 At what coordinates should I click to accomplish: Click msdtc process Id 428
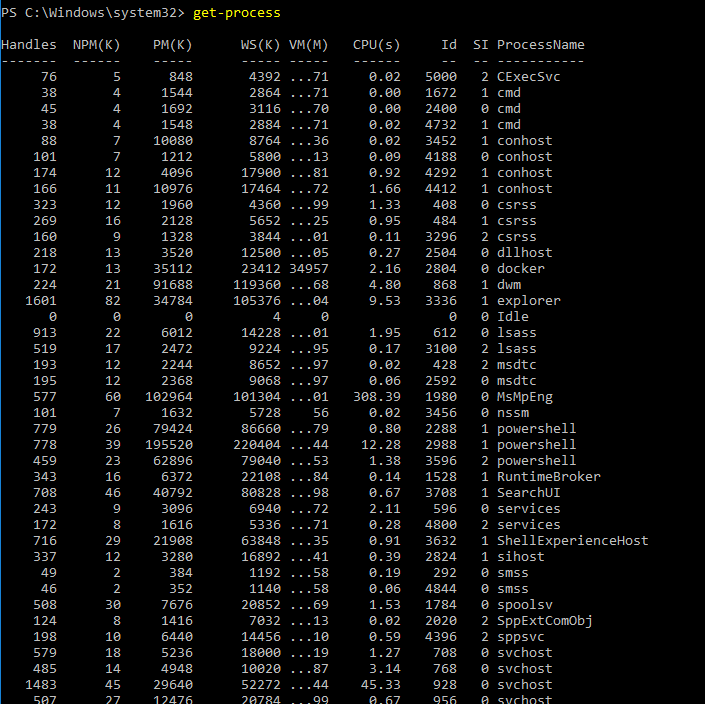pyautogui.click(x=445, y=365)
